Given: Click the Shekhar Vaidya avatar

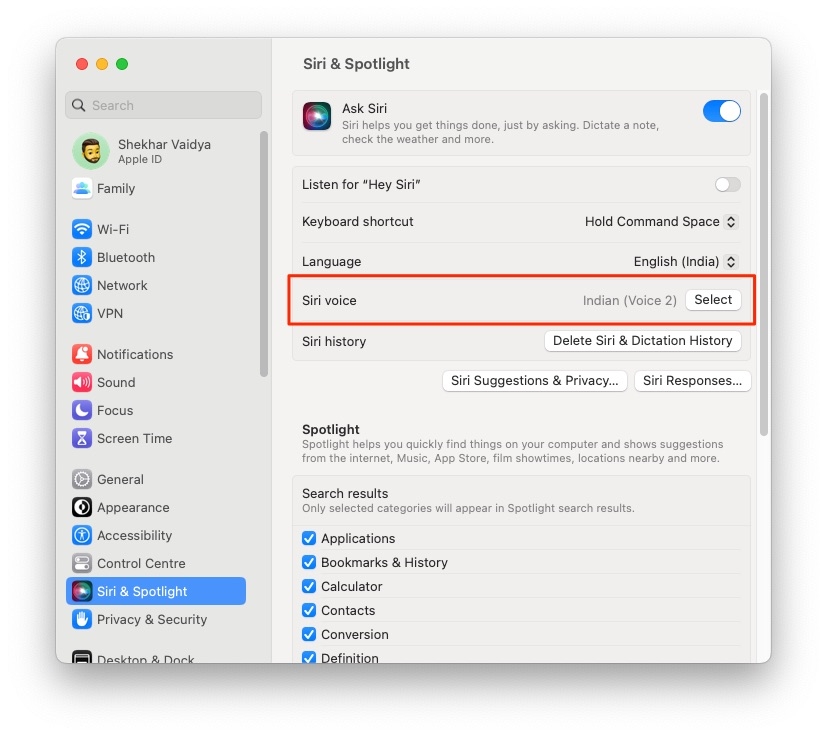Looking at the screenshot, I should point(91,151).
